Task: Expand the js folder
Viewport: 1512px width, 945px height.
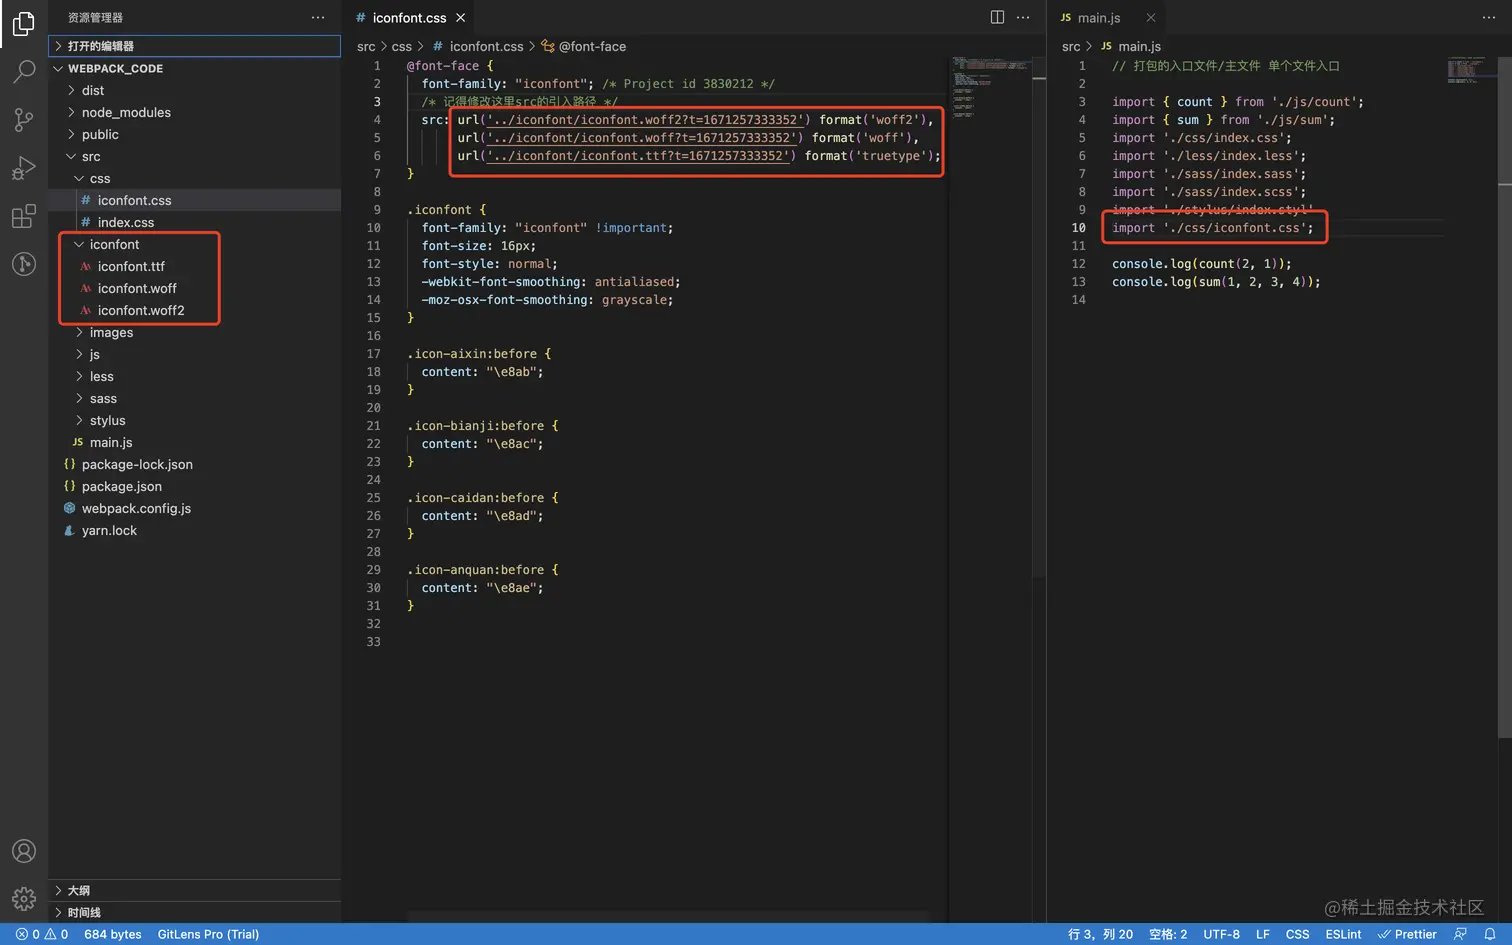Action: pyautogui.click(x=95, y=354)
